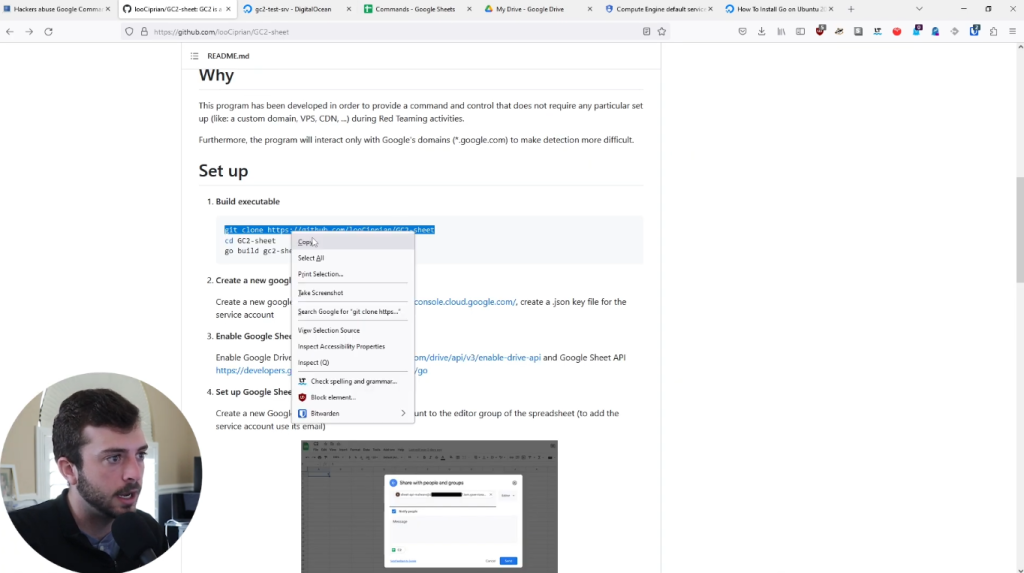The width and height of the screenshot is (1024, 573).
Task: Click the page vertical scrollbar thumb
Action: [1019, 229]
